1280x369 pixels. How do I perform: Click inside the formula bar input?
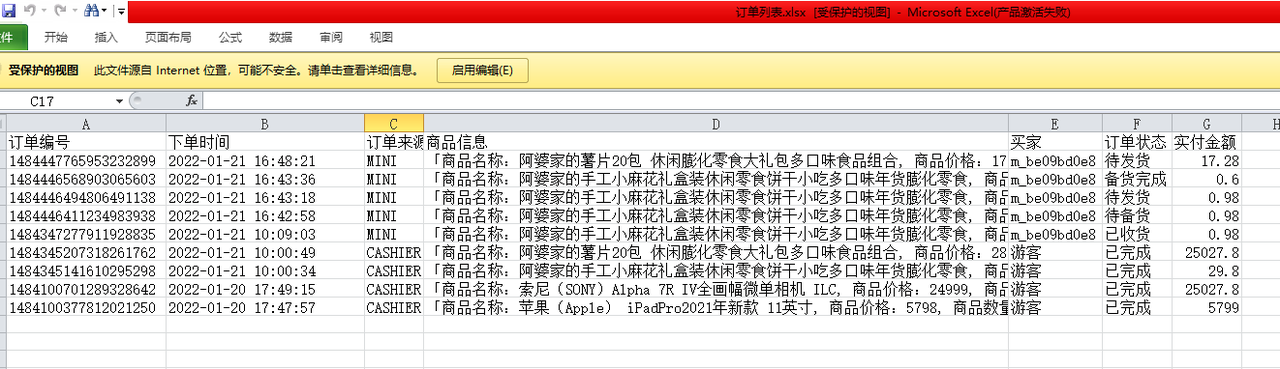[740, 101]
